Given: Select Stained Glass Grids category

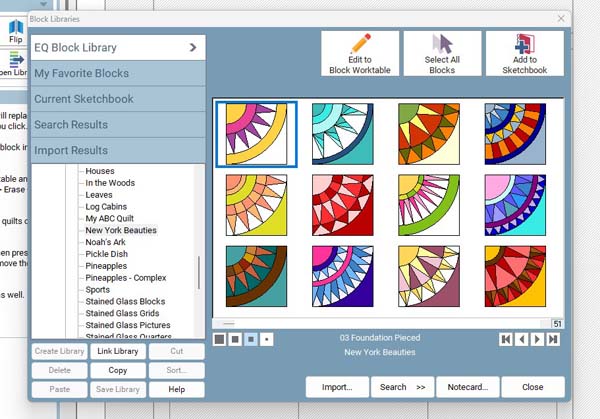Looking at the screenshot, I should click(x=122, y=313).
